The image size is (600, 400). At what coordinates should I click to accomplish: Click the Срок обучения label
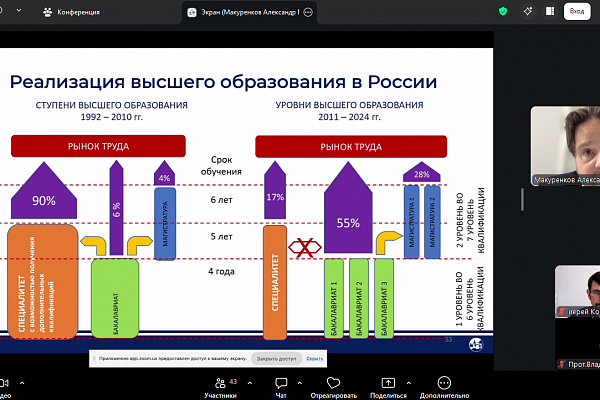[x=221, y=165]
